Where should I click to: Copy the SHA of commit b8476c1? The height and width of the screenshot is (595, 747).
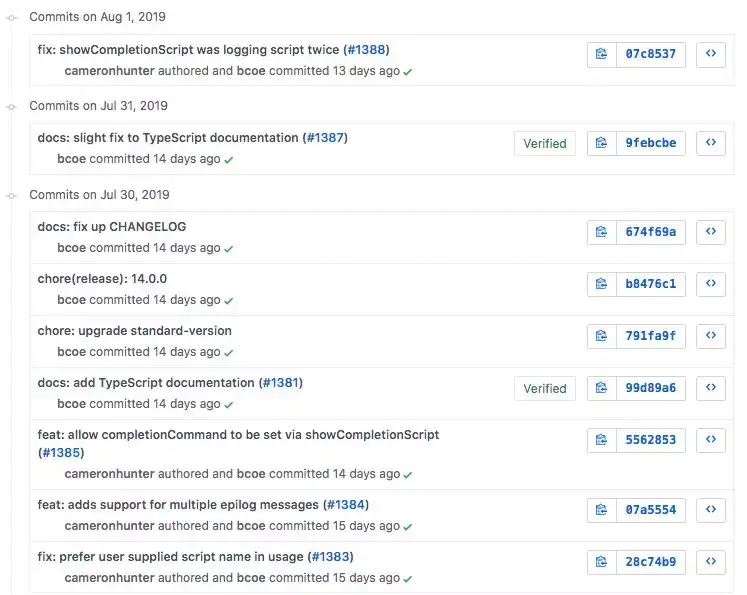click(x=601, y=284)
